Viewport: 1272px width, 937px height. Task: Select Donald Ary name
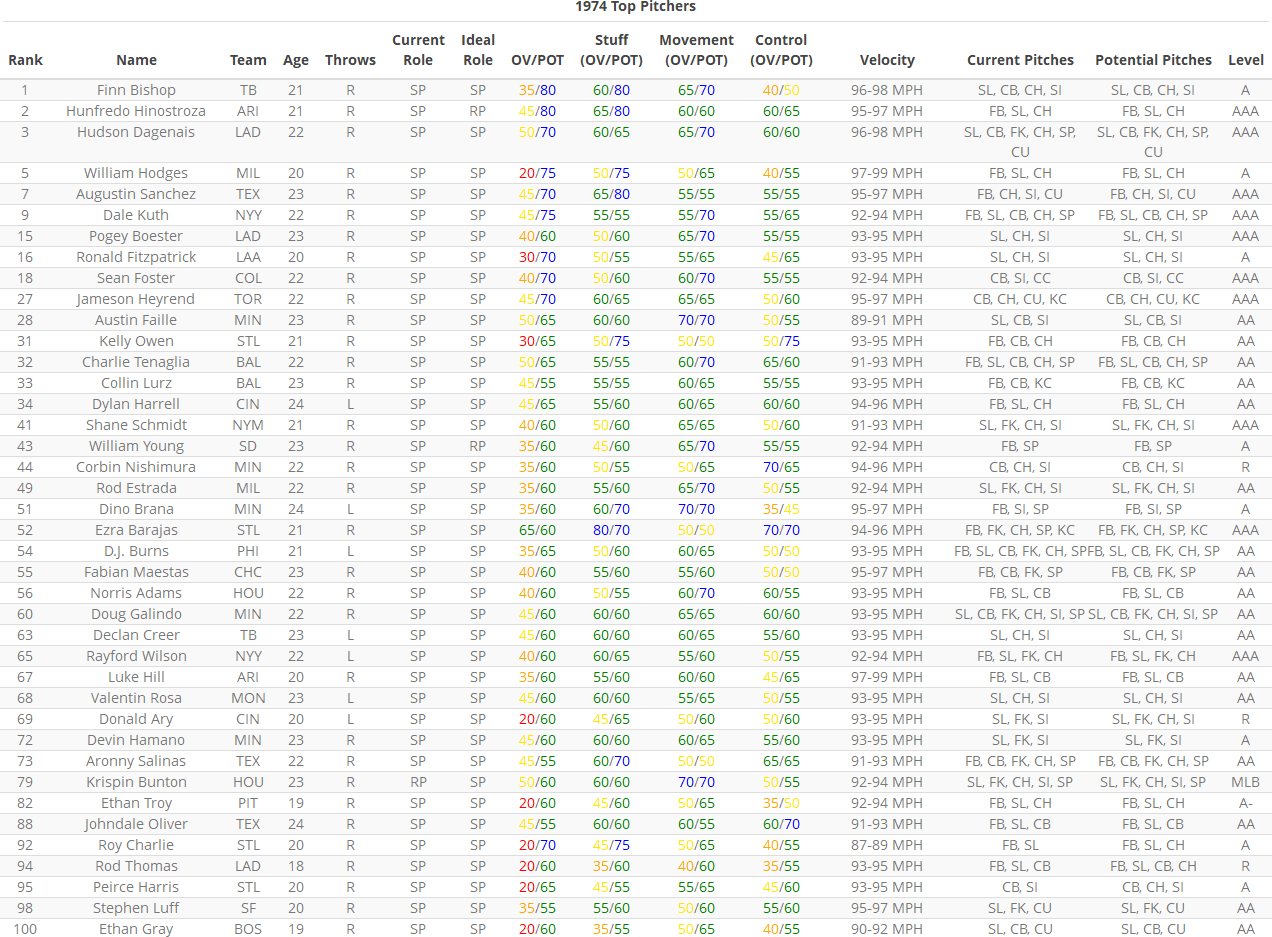point(136,719)
